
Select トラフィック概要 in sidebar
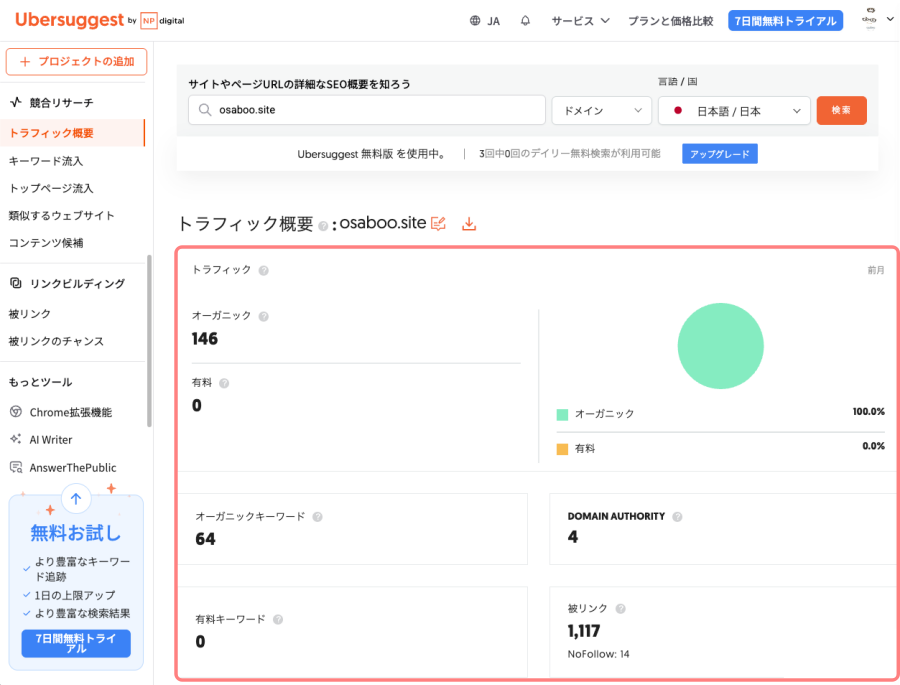72,133
